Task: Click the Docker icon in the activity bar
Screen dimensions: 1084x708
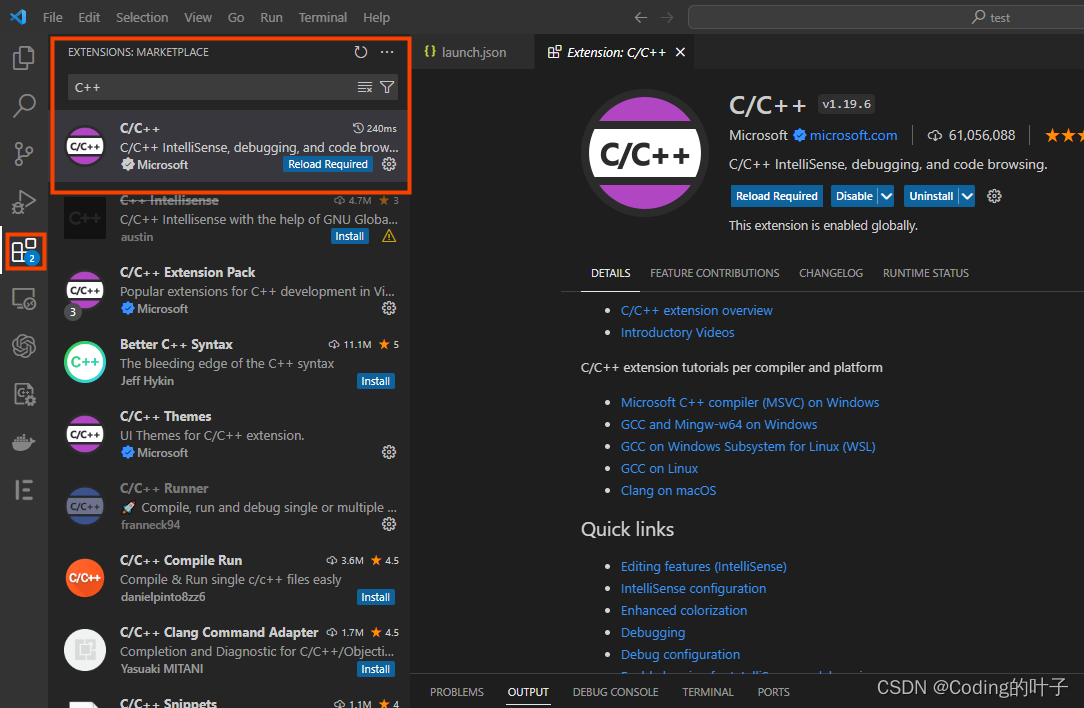Action: [24, 441]
